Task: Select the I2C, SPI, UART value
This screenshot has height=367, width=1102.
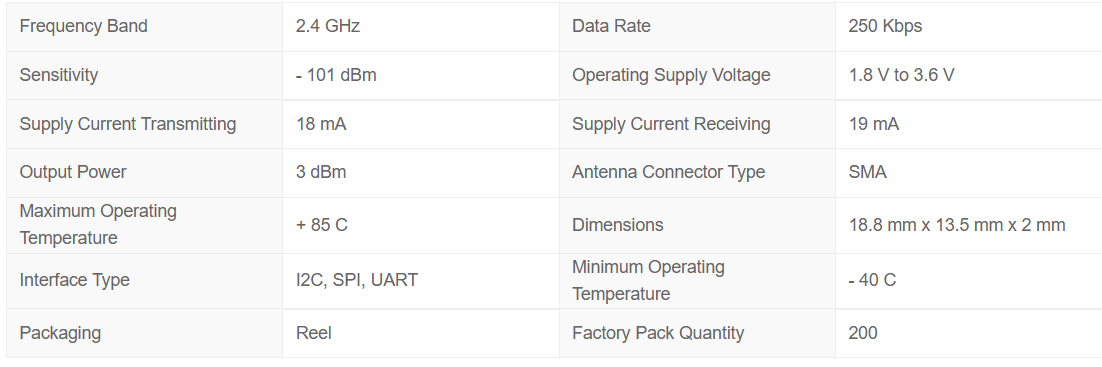Action: coord(356,280)
